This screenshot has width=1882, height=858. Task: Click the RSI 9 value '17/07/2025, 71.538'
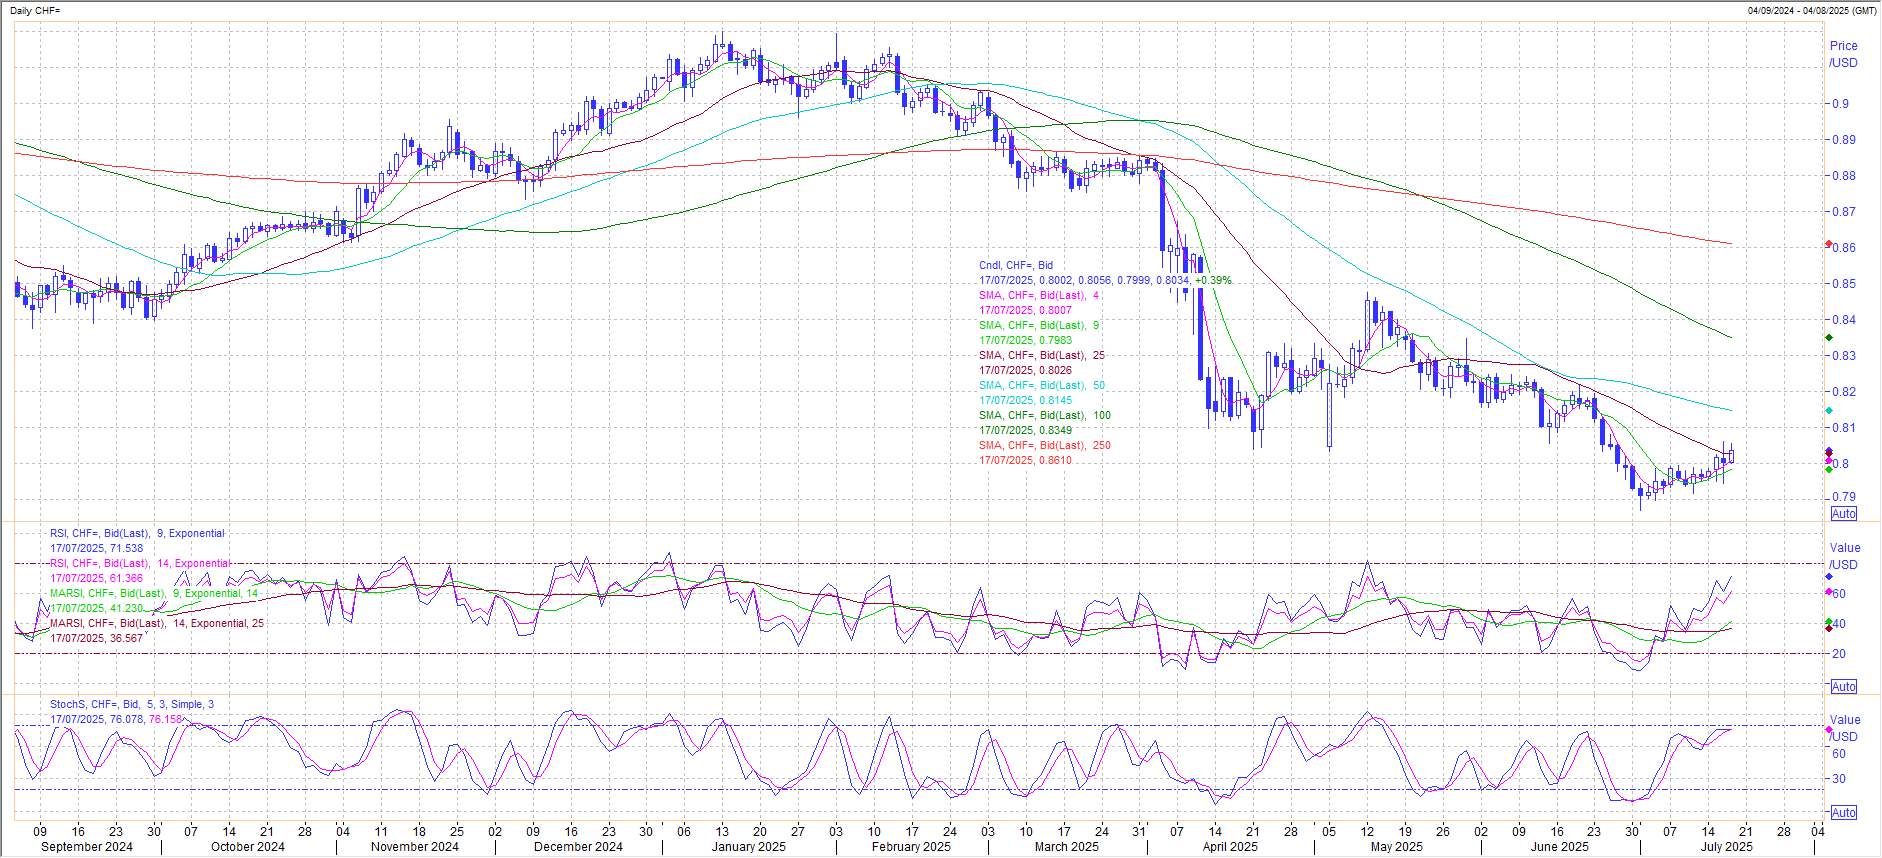coord(97,549)
